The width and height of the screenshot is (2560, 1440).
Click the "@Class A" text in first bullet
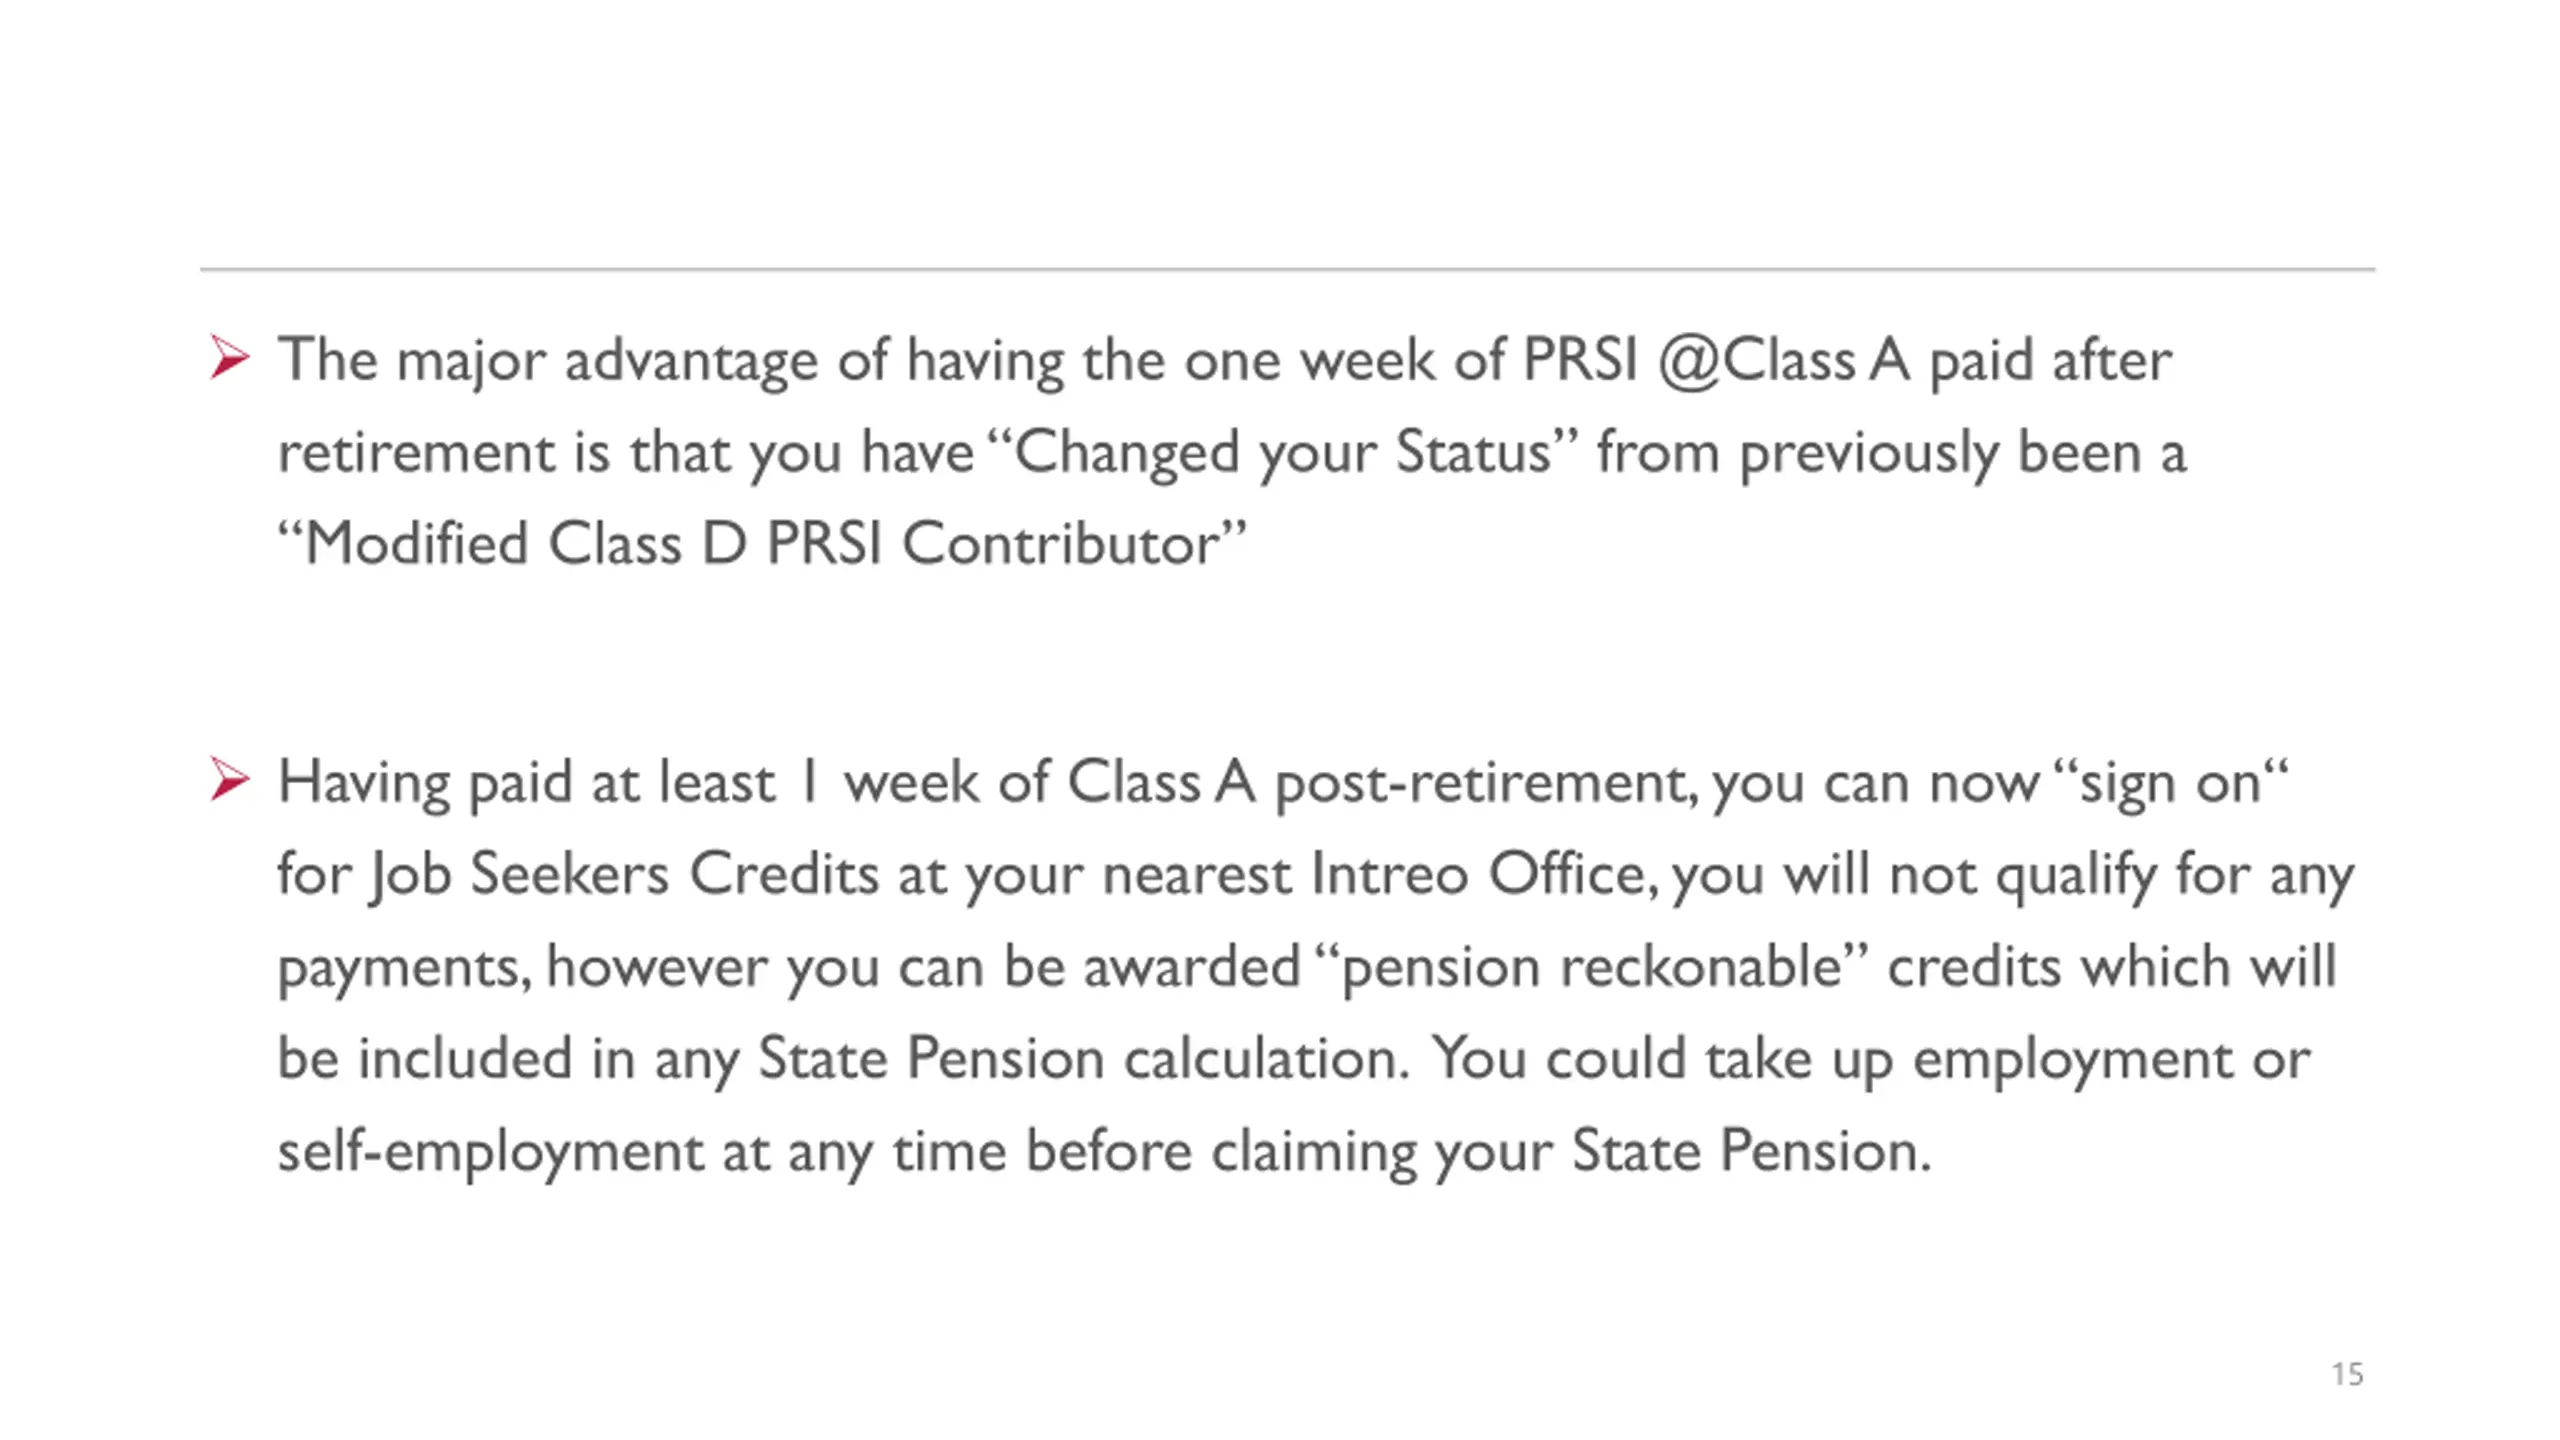[1783, 360]
